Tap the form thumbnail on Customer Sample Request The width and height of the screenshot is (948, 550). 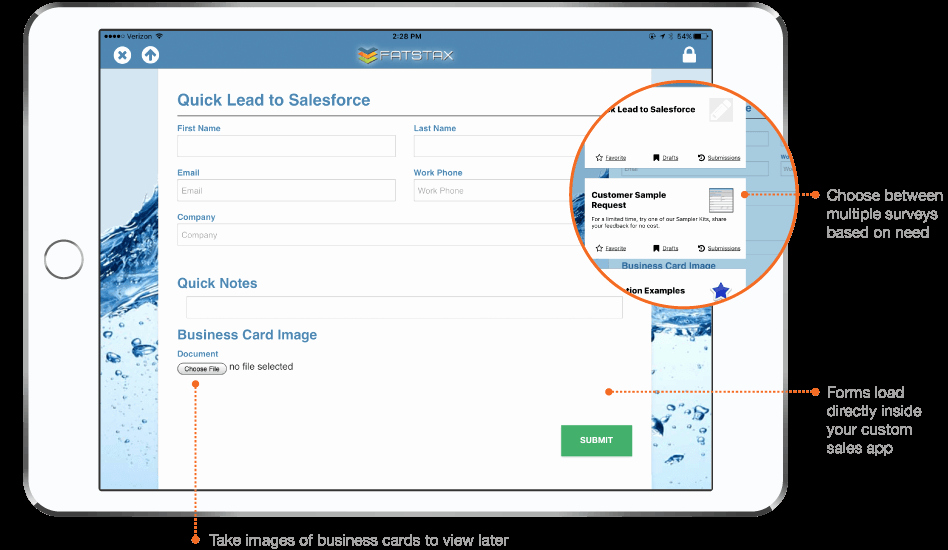tap(721, 201)
